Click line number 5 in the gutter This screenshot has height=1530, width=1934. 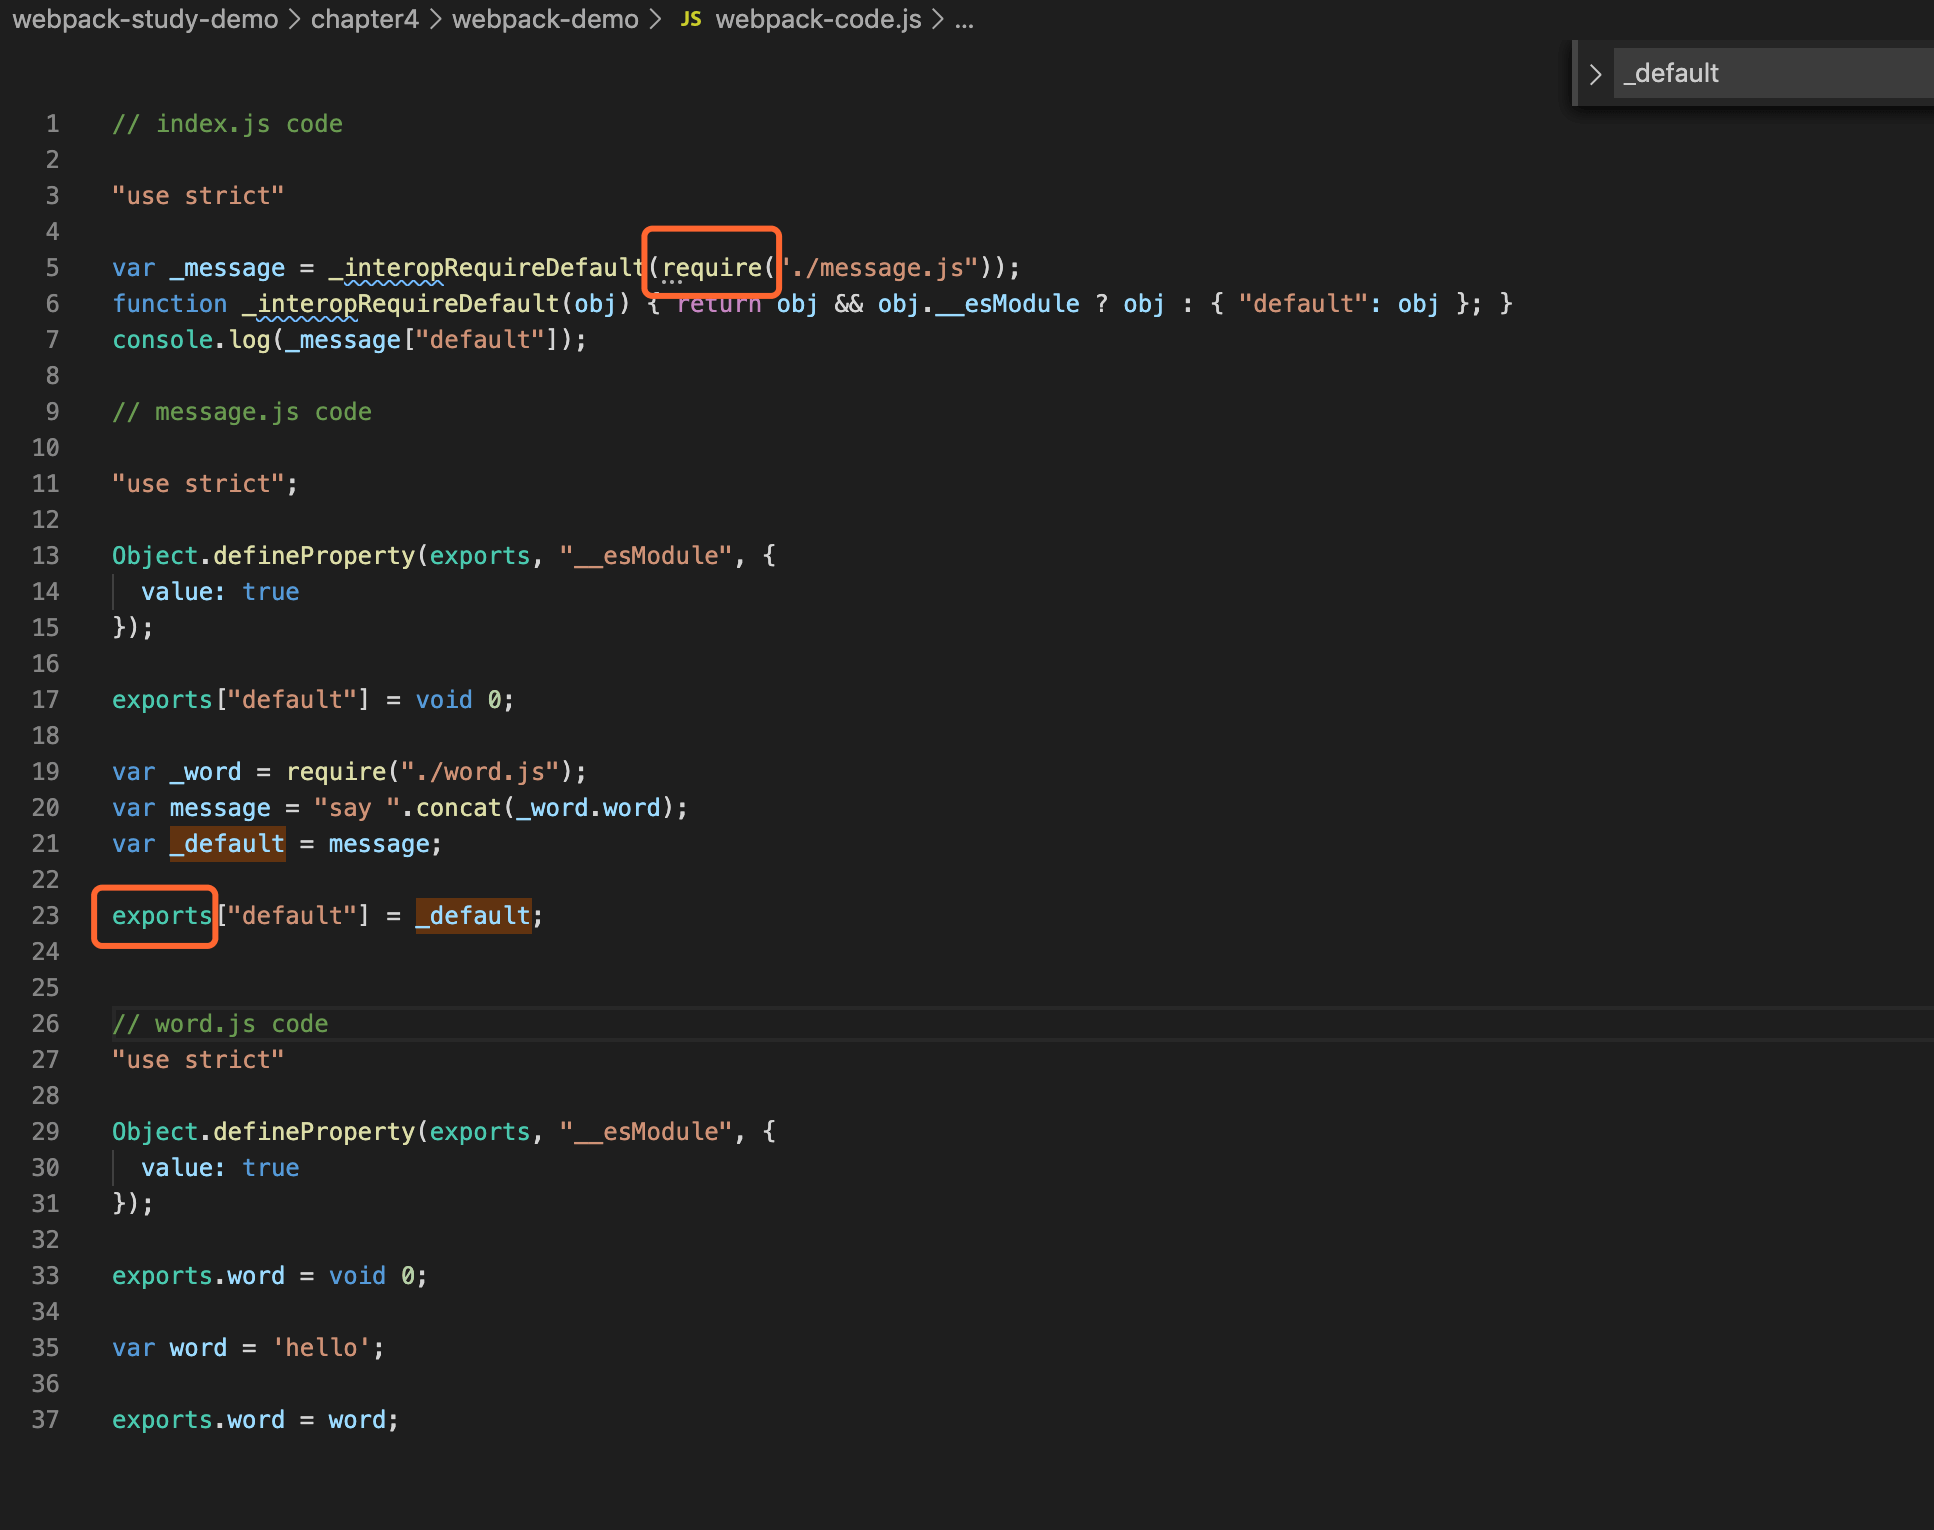tap(52, 268)
